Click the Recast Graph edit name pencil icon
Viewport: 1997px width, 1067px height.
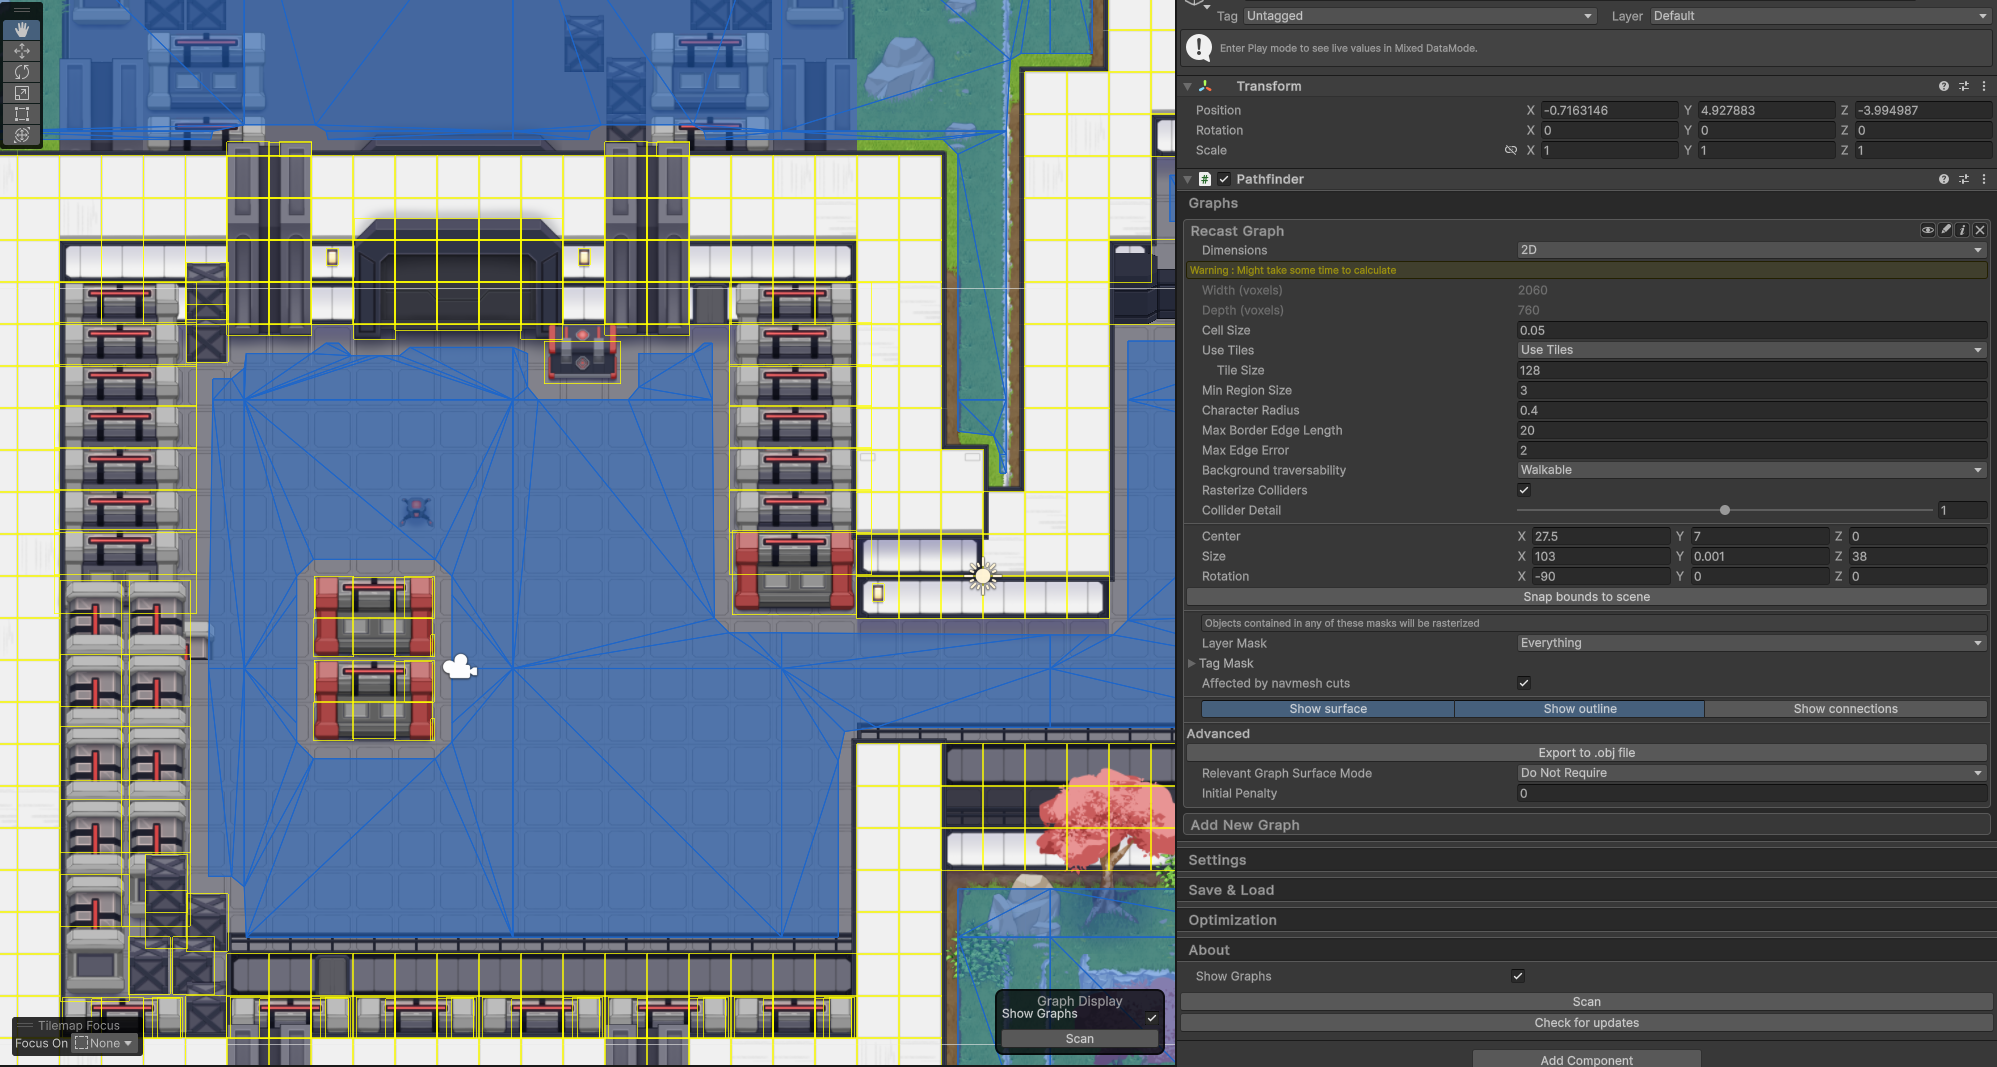1945,230
